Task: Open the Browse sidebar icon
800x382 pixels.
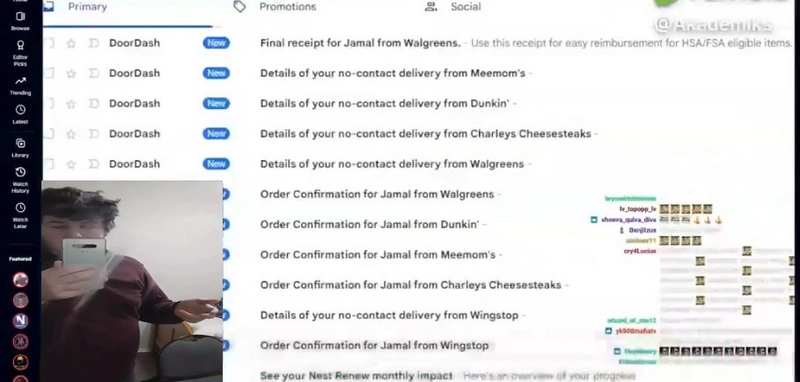Action: coord(20,21)
